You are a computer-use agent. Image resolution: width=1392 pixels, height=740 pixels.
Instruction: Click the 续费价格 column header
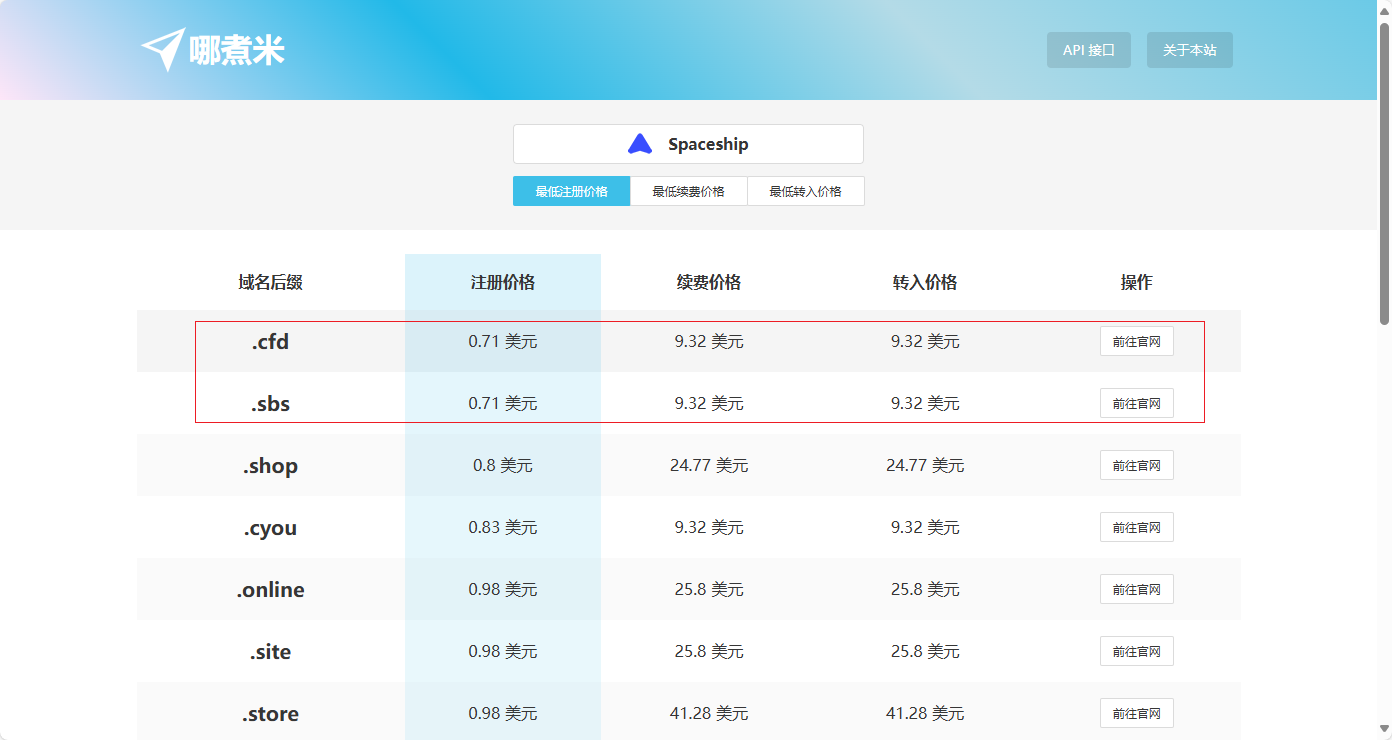(709, 282)
